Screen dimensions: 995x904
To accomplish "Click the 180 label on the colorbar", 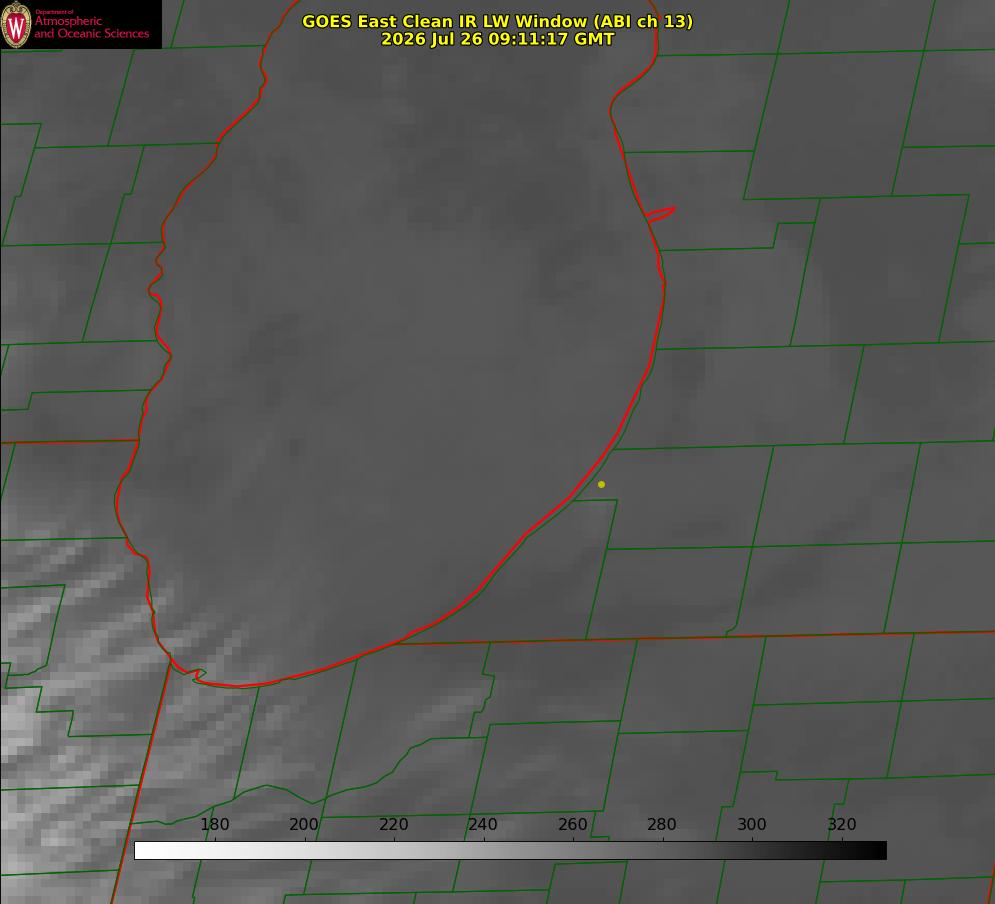I will coord(214,824).
